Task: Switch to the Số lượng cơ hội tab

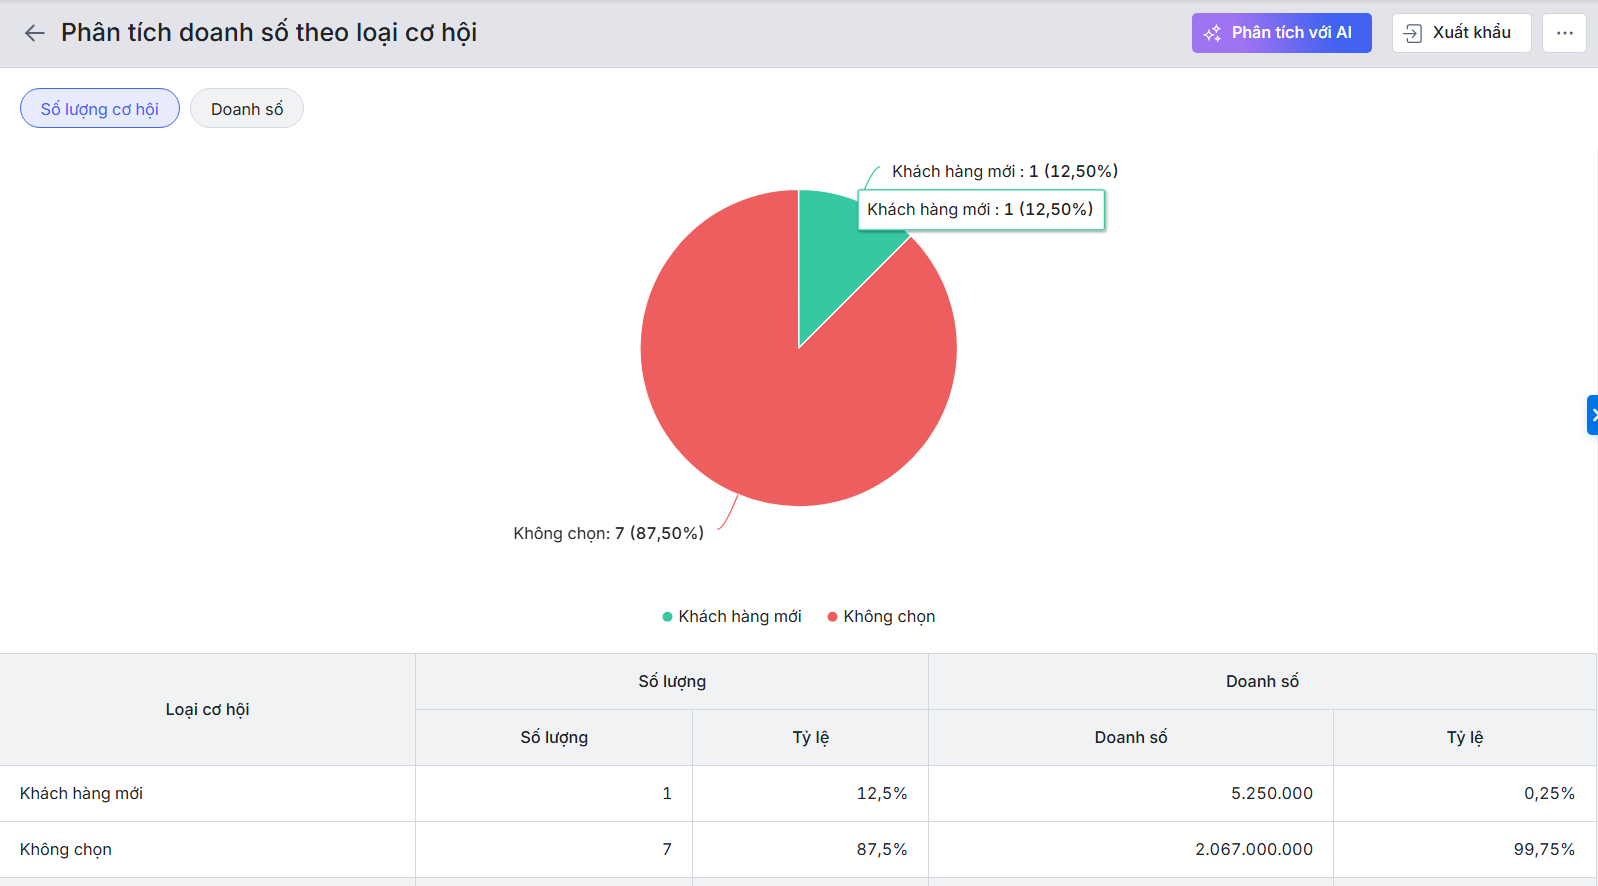Action: (100, 109)
